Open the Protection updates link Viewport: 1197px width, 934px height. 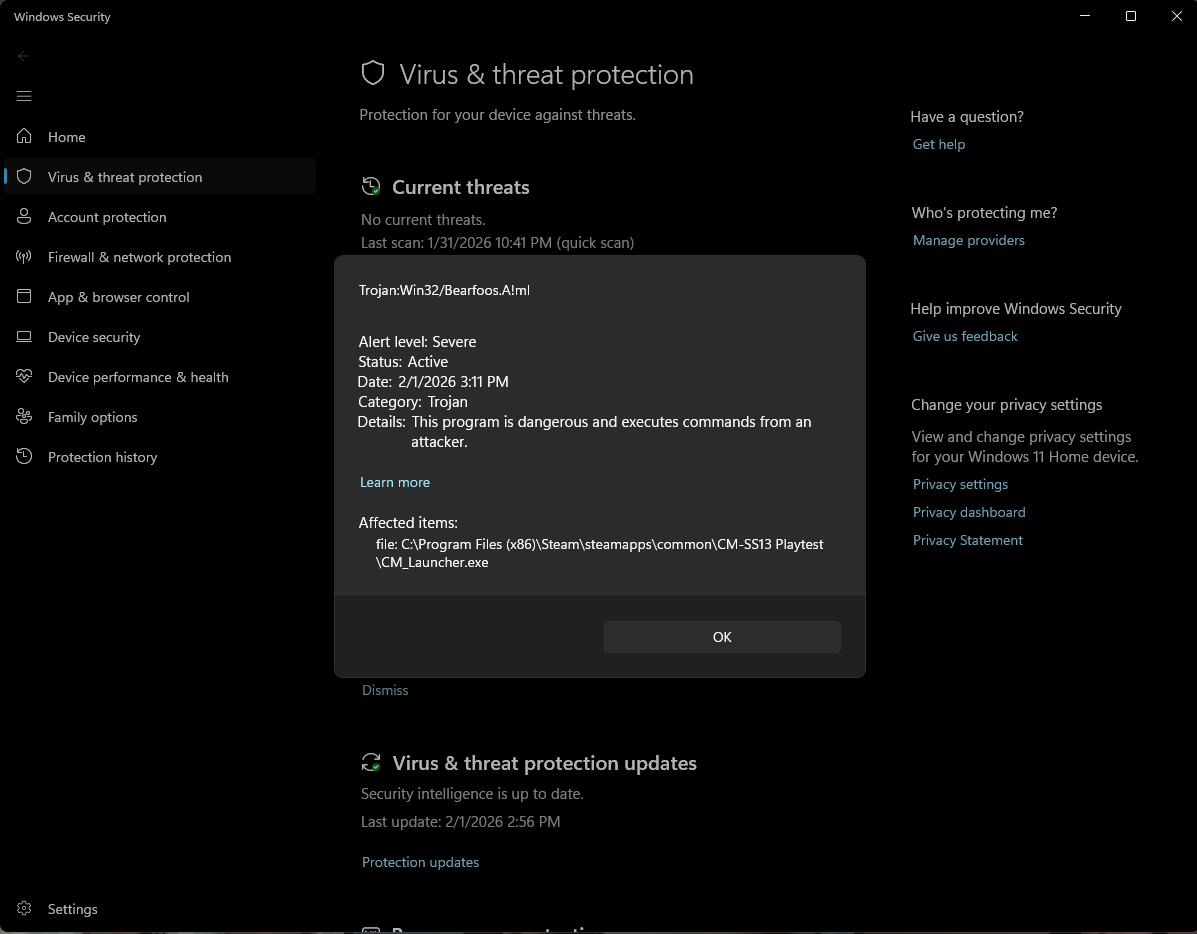coord(420,862)
